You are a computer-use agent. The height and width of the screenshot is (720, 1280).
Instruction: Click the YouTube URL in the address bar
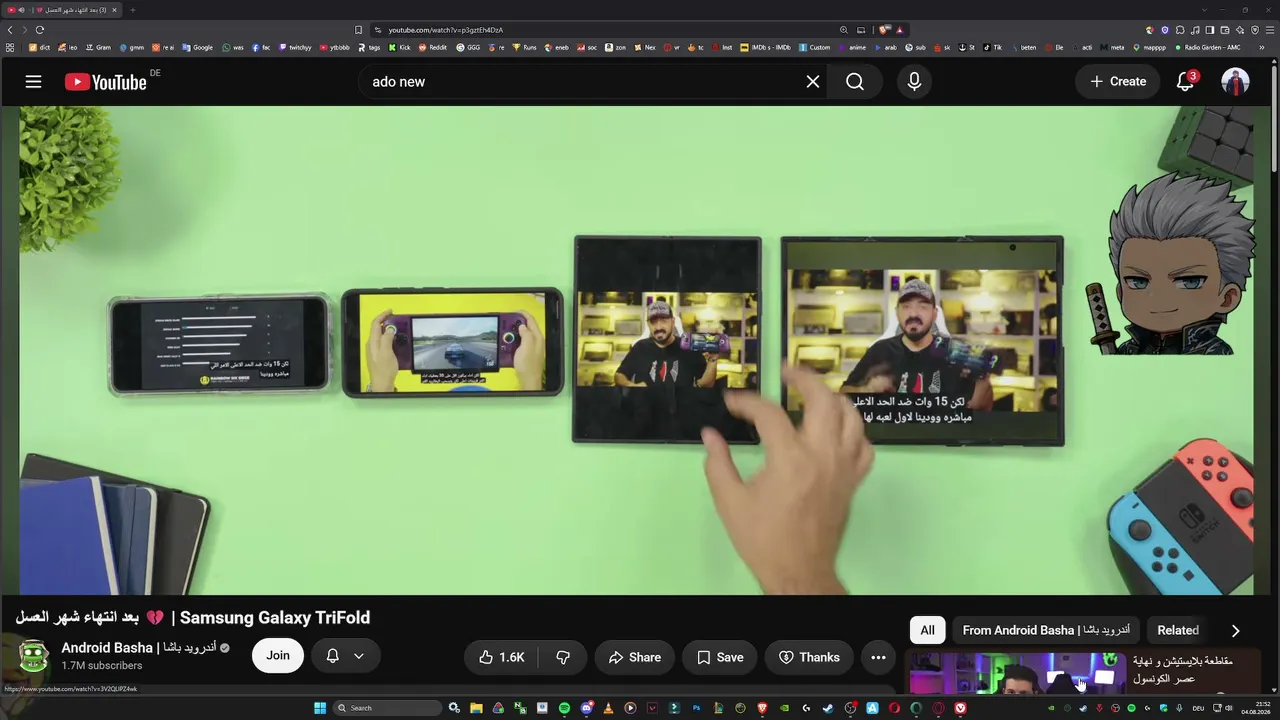(x=446, y=30)
